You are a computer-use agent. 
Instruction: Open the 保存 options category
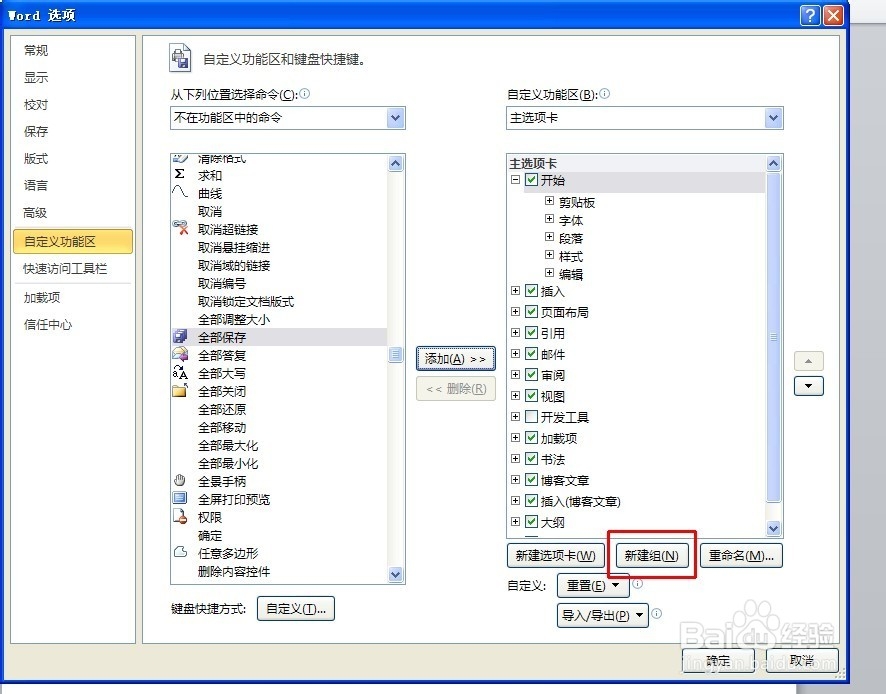(36, 132)
